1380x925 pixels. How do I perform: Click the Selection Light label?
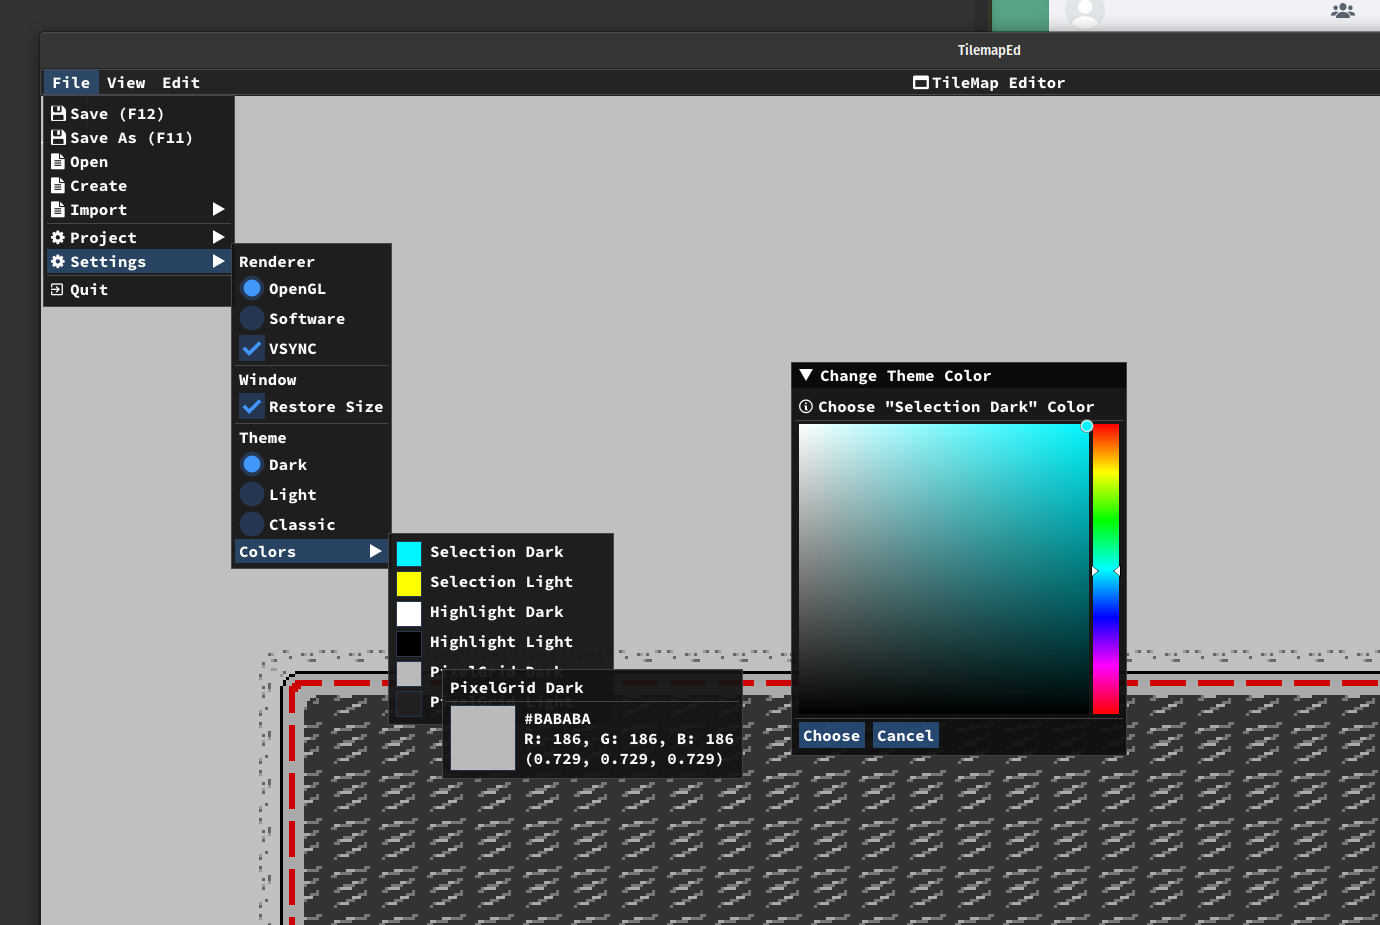pos(501,581)
